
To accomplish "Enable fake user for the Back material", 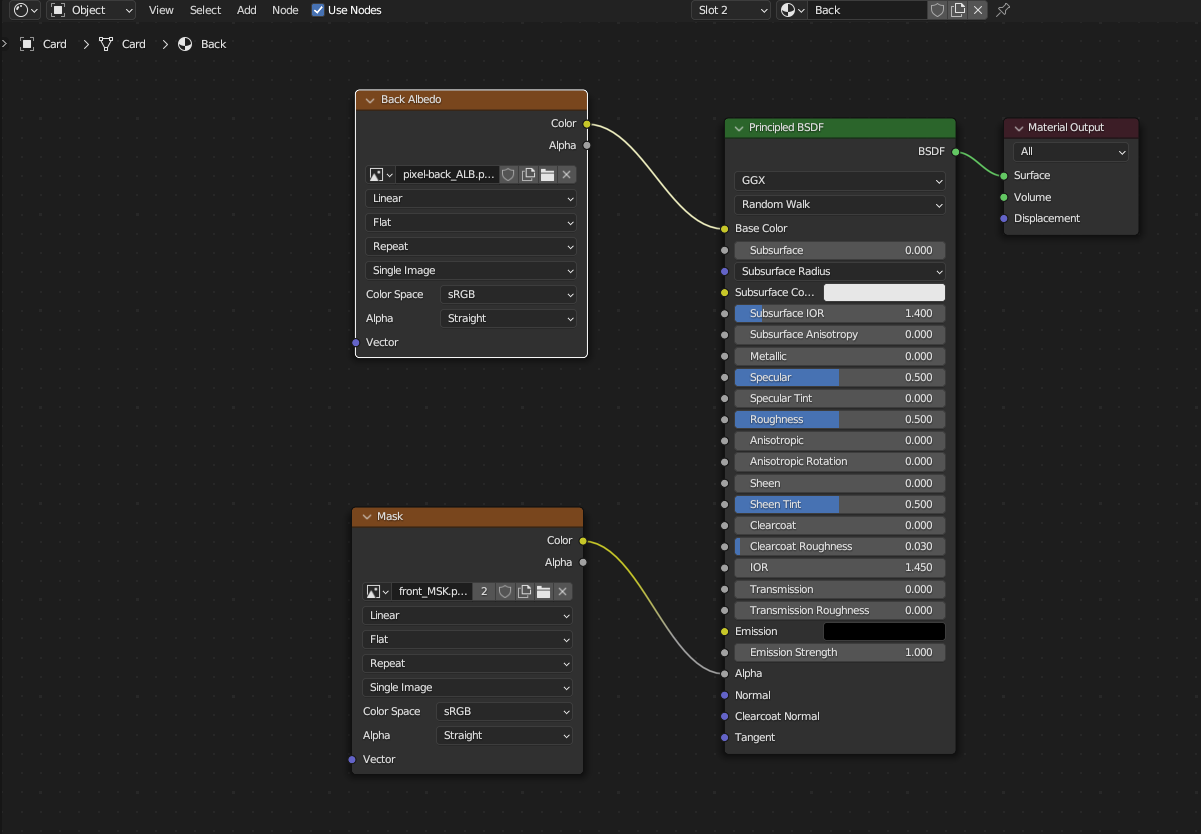I will [937, 10].
